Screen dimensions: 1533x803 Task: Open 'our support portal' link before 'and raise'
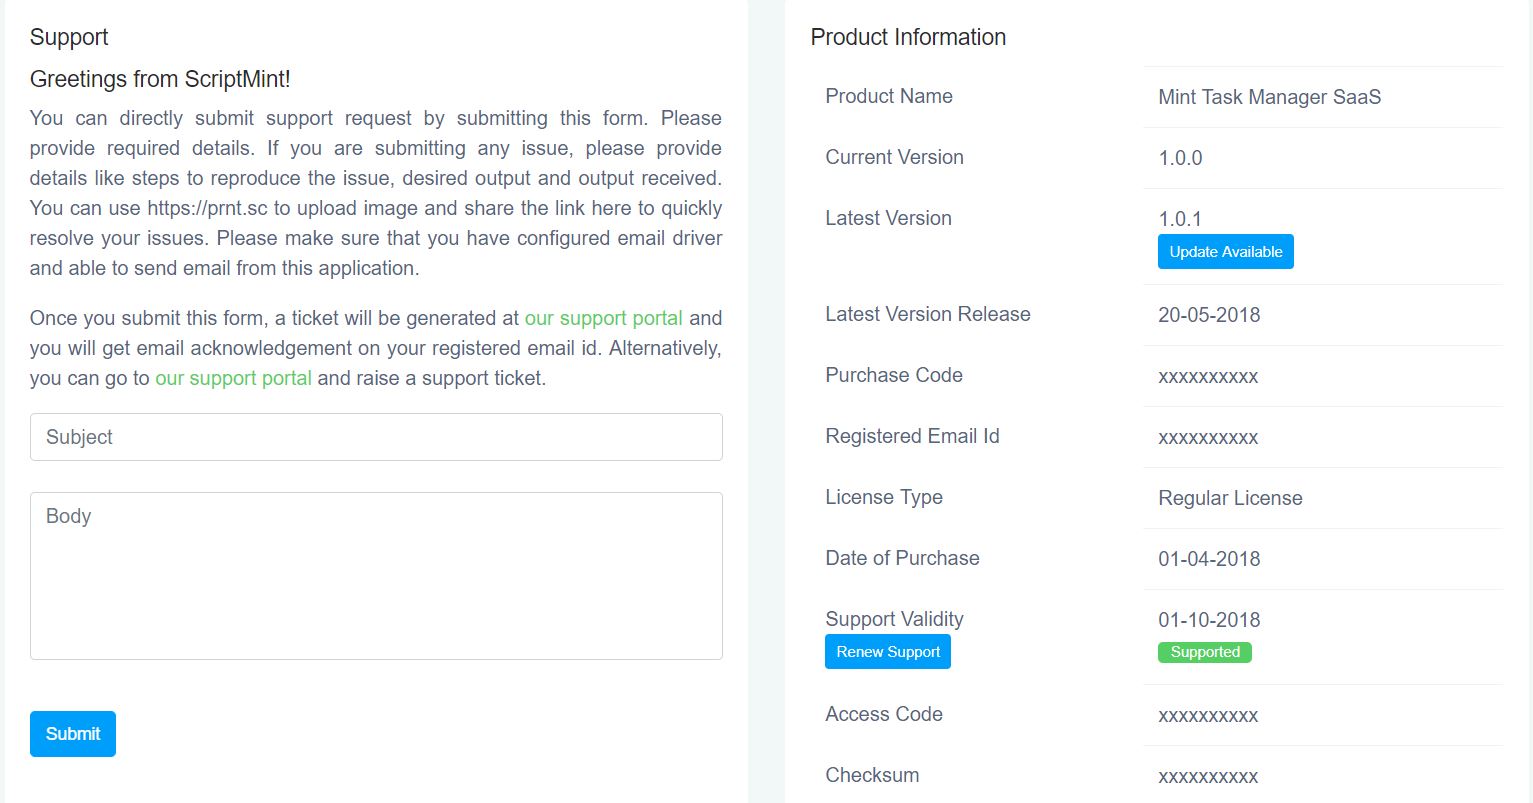[x=234, y=378]
